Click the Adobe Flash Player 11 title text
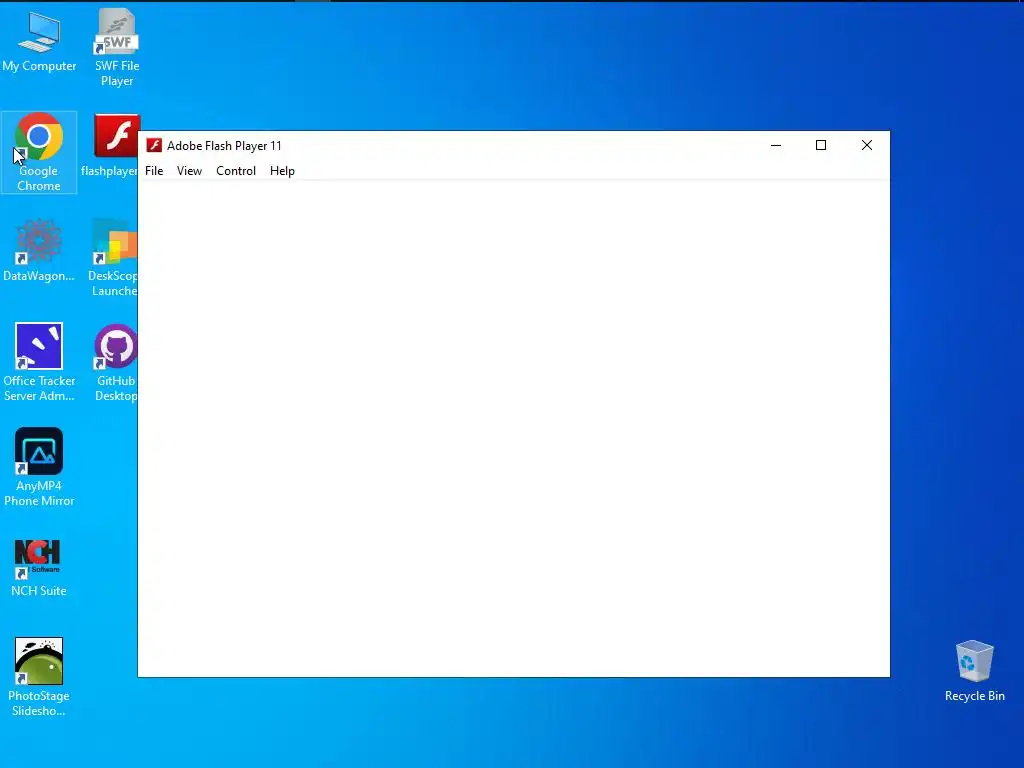This screenshot has height=768, width=1024. [x=224, y=146]
